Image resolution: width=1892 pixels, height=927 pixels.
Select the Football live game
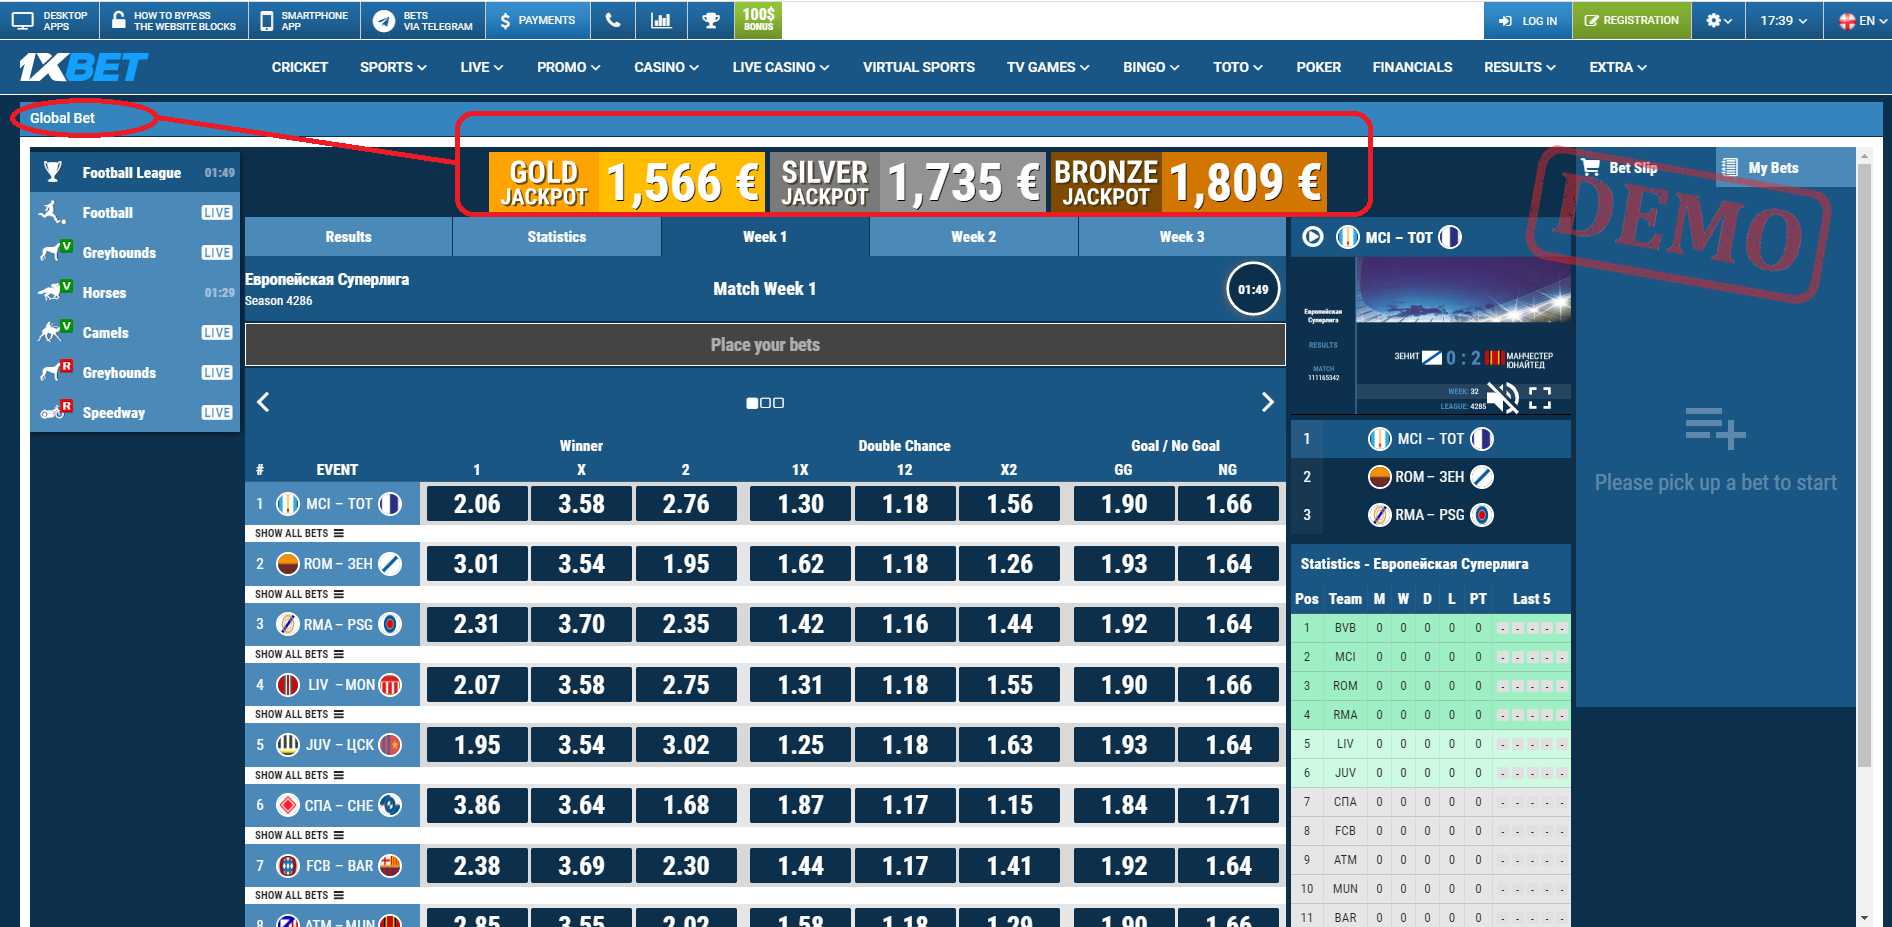click(x=135, y=212)
